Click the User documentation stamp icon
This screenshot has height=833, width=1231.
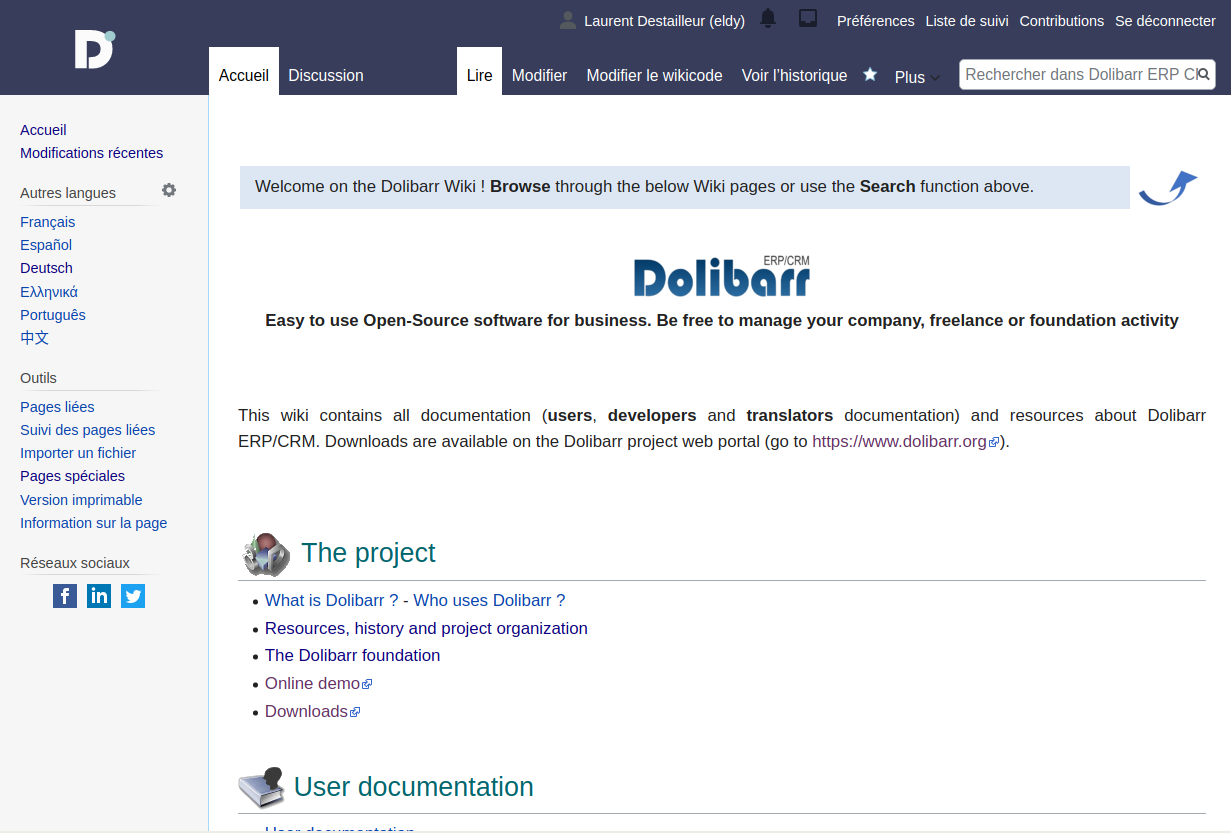click(x=262, y=788)
